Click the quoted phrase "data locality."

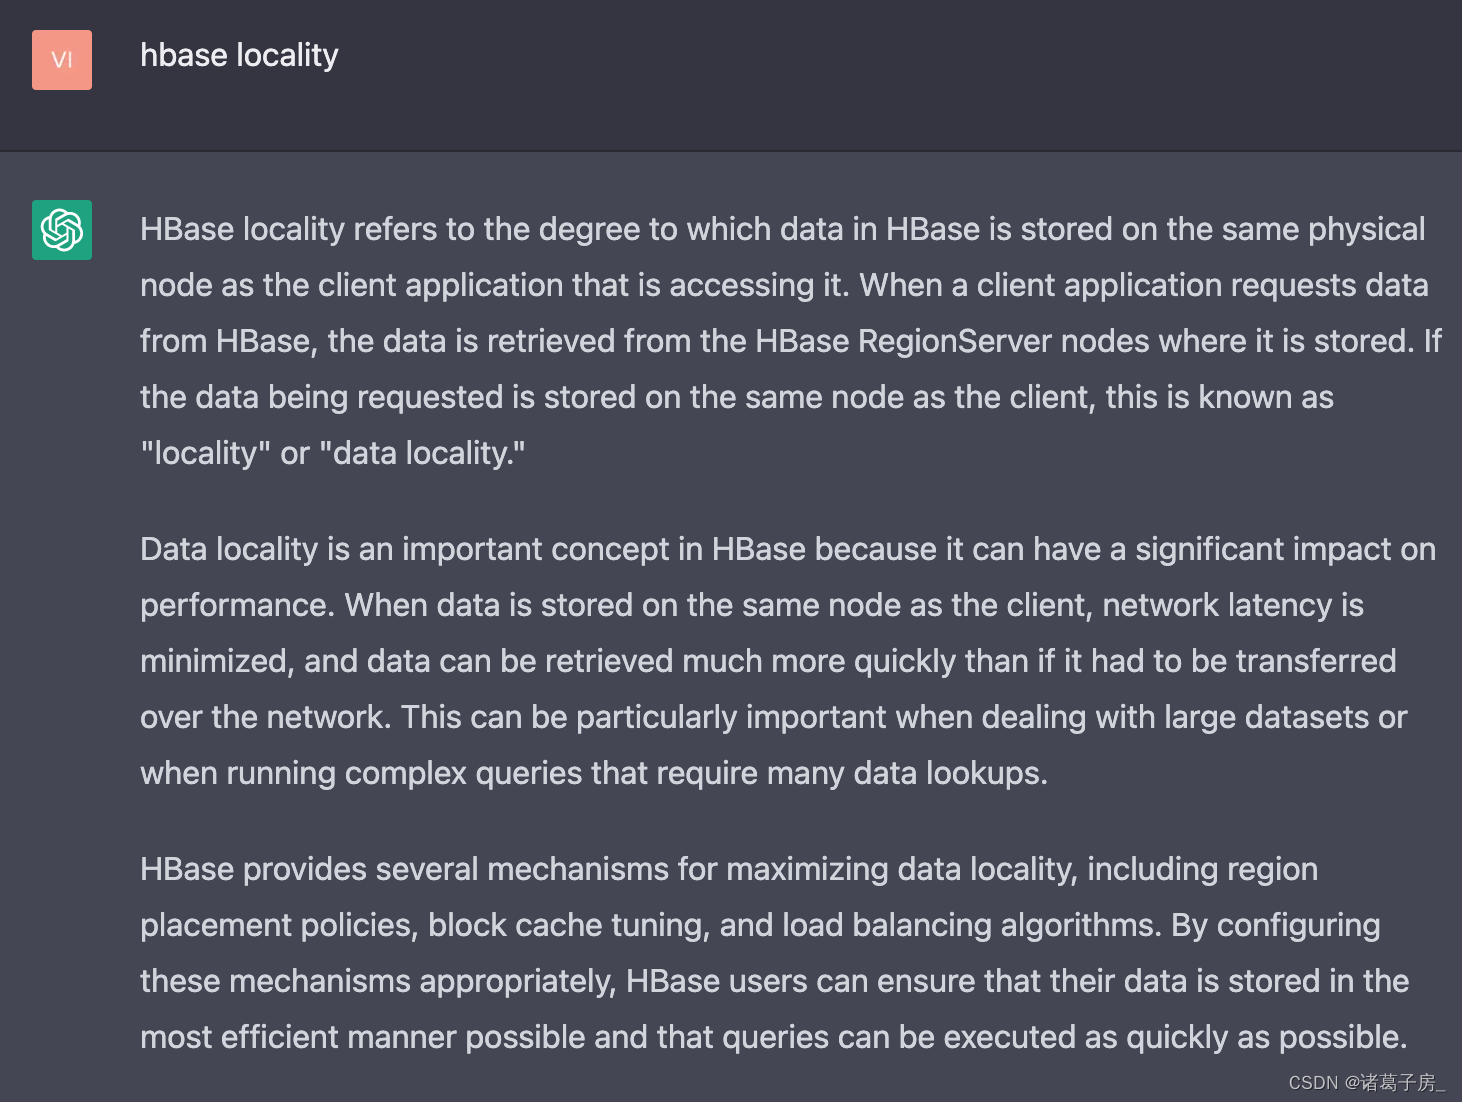pyautogui.click(x=422, y=453)
